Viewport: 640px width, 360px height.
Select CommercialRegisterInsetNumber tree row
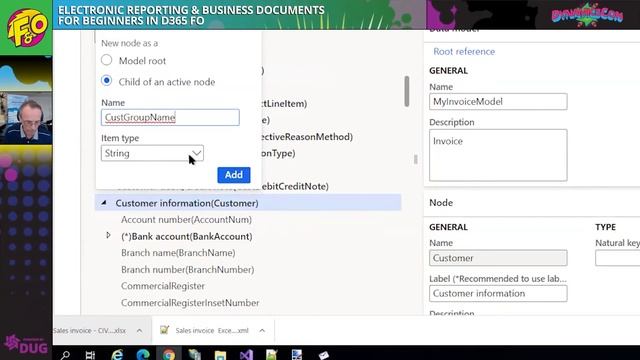pos(190,303)
